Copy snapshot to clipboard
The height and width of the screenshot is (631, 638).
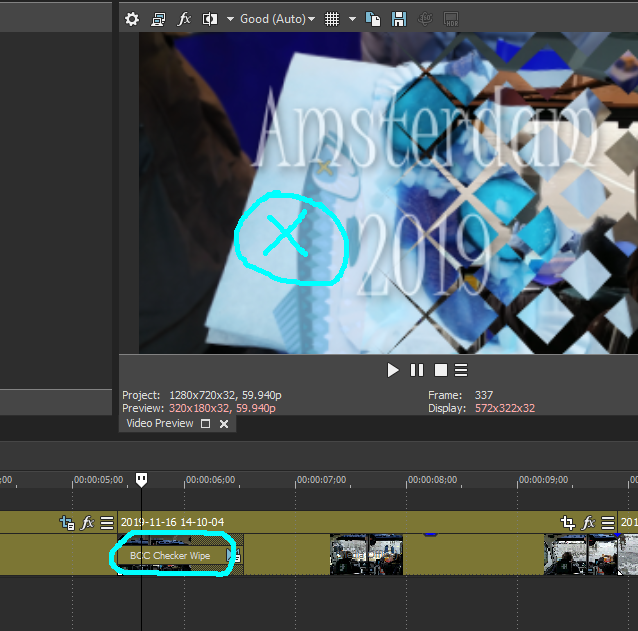(x=373, y=19)
